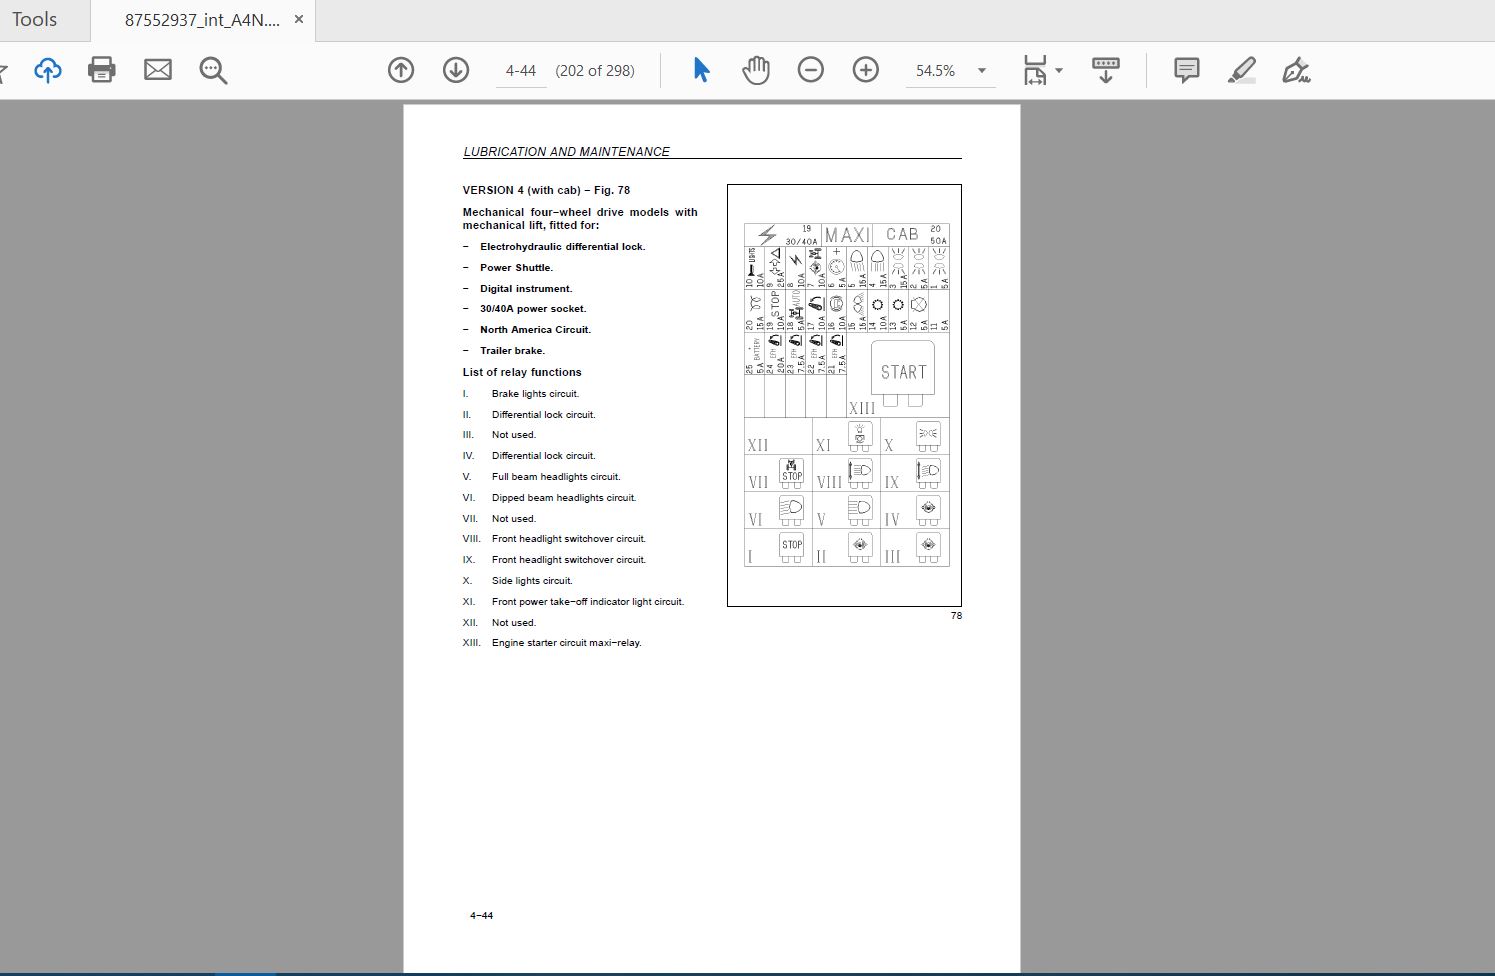Expand the page display options arrow
The width and height of the screenshot is (1495, 976).
(x=1059, y=71)
